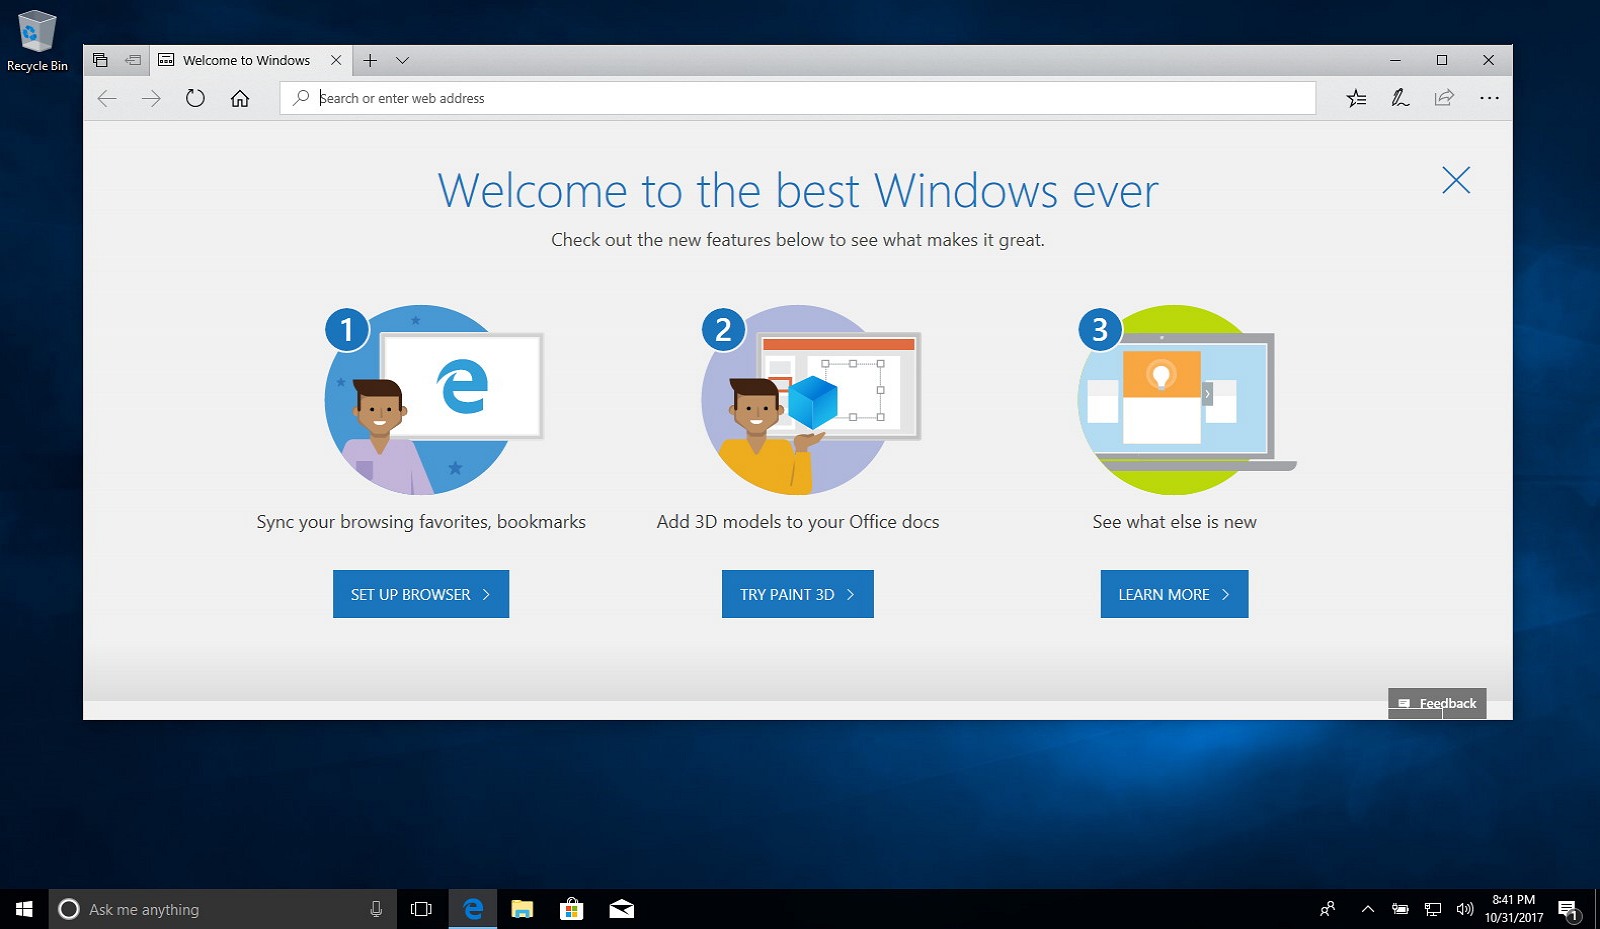Select the laptop illustration numbered 3

tap(1187, 400)
